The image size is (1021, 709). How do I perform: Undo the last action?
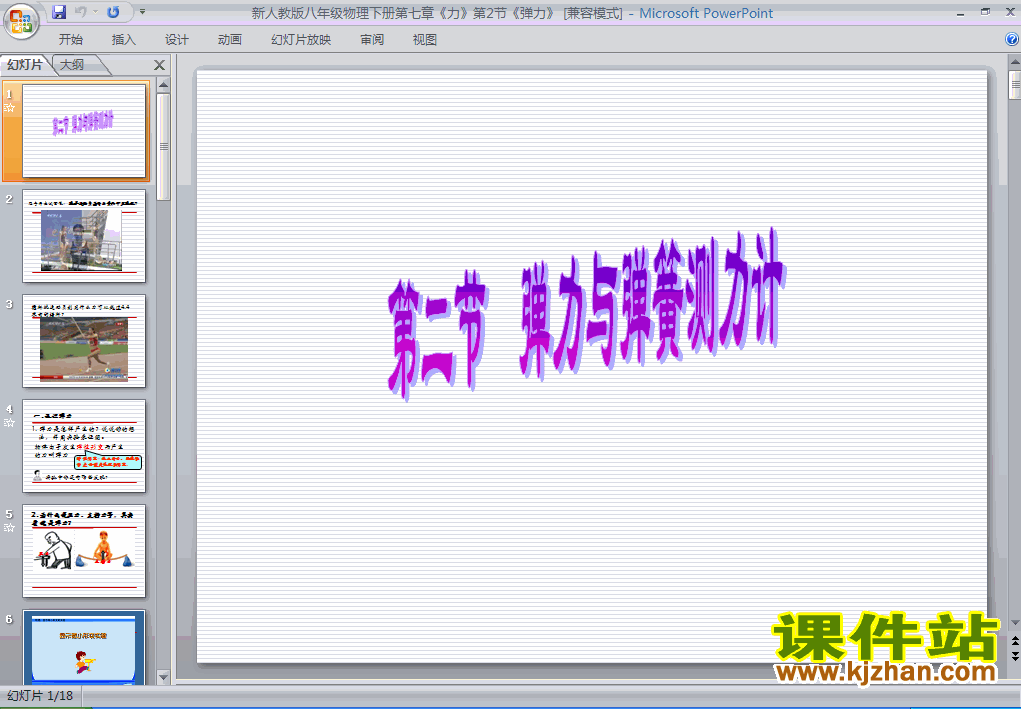coord(81,12)
